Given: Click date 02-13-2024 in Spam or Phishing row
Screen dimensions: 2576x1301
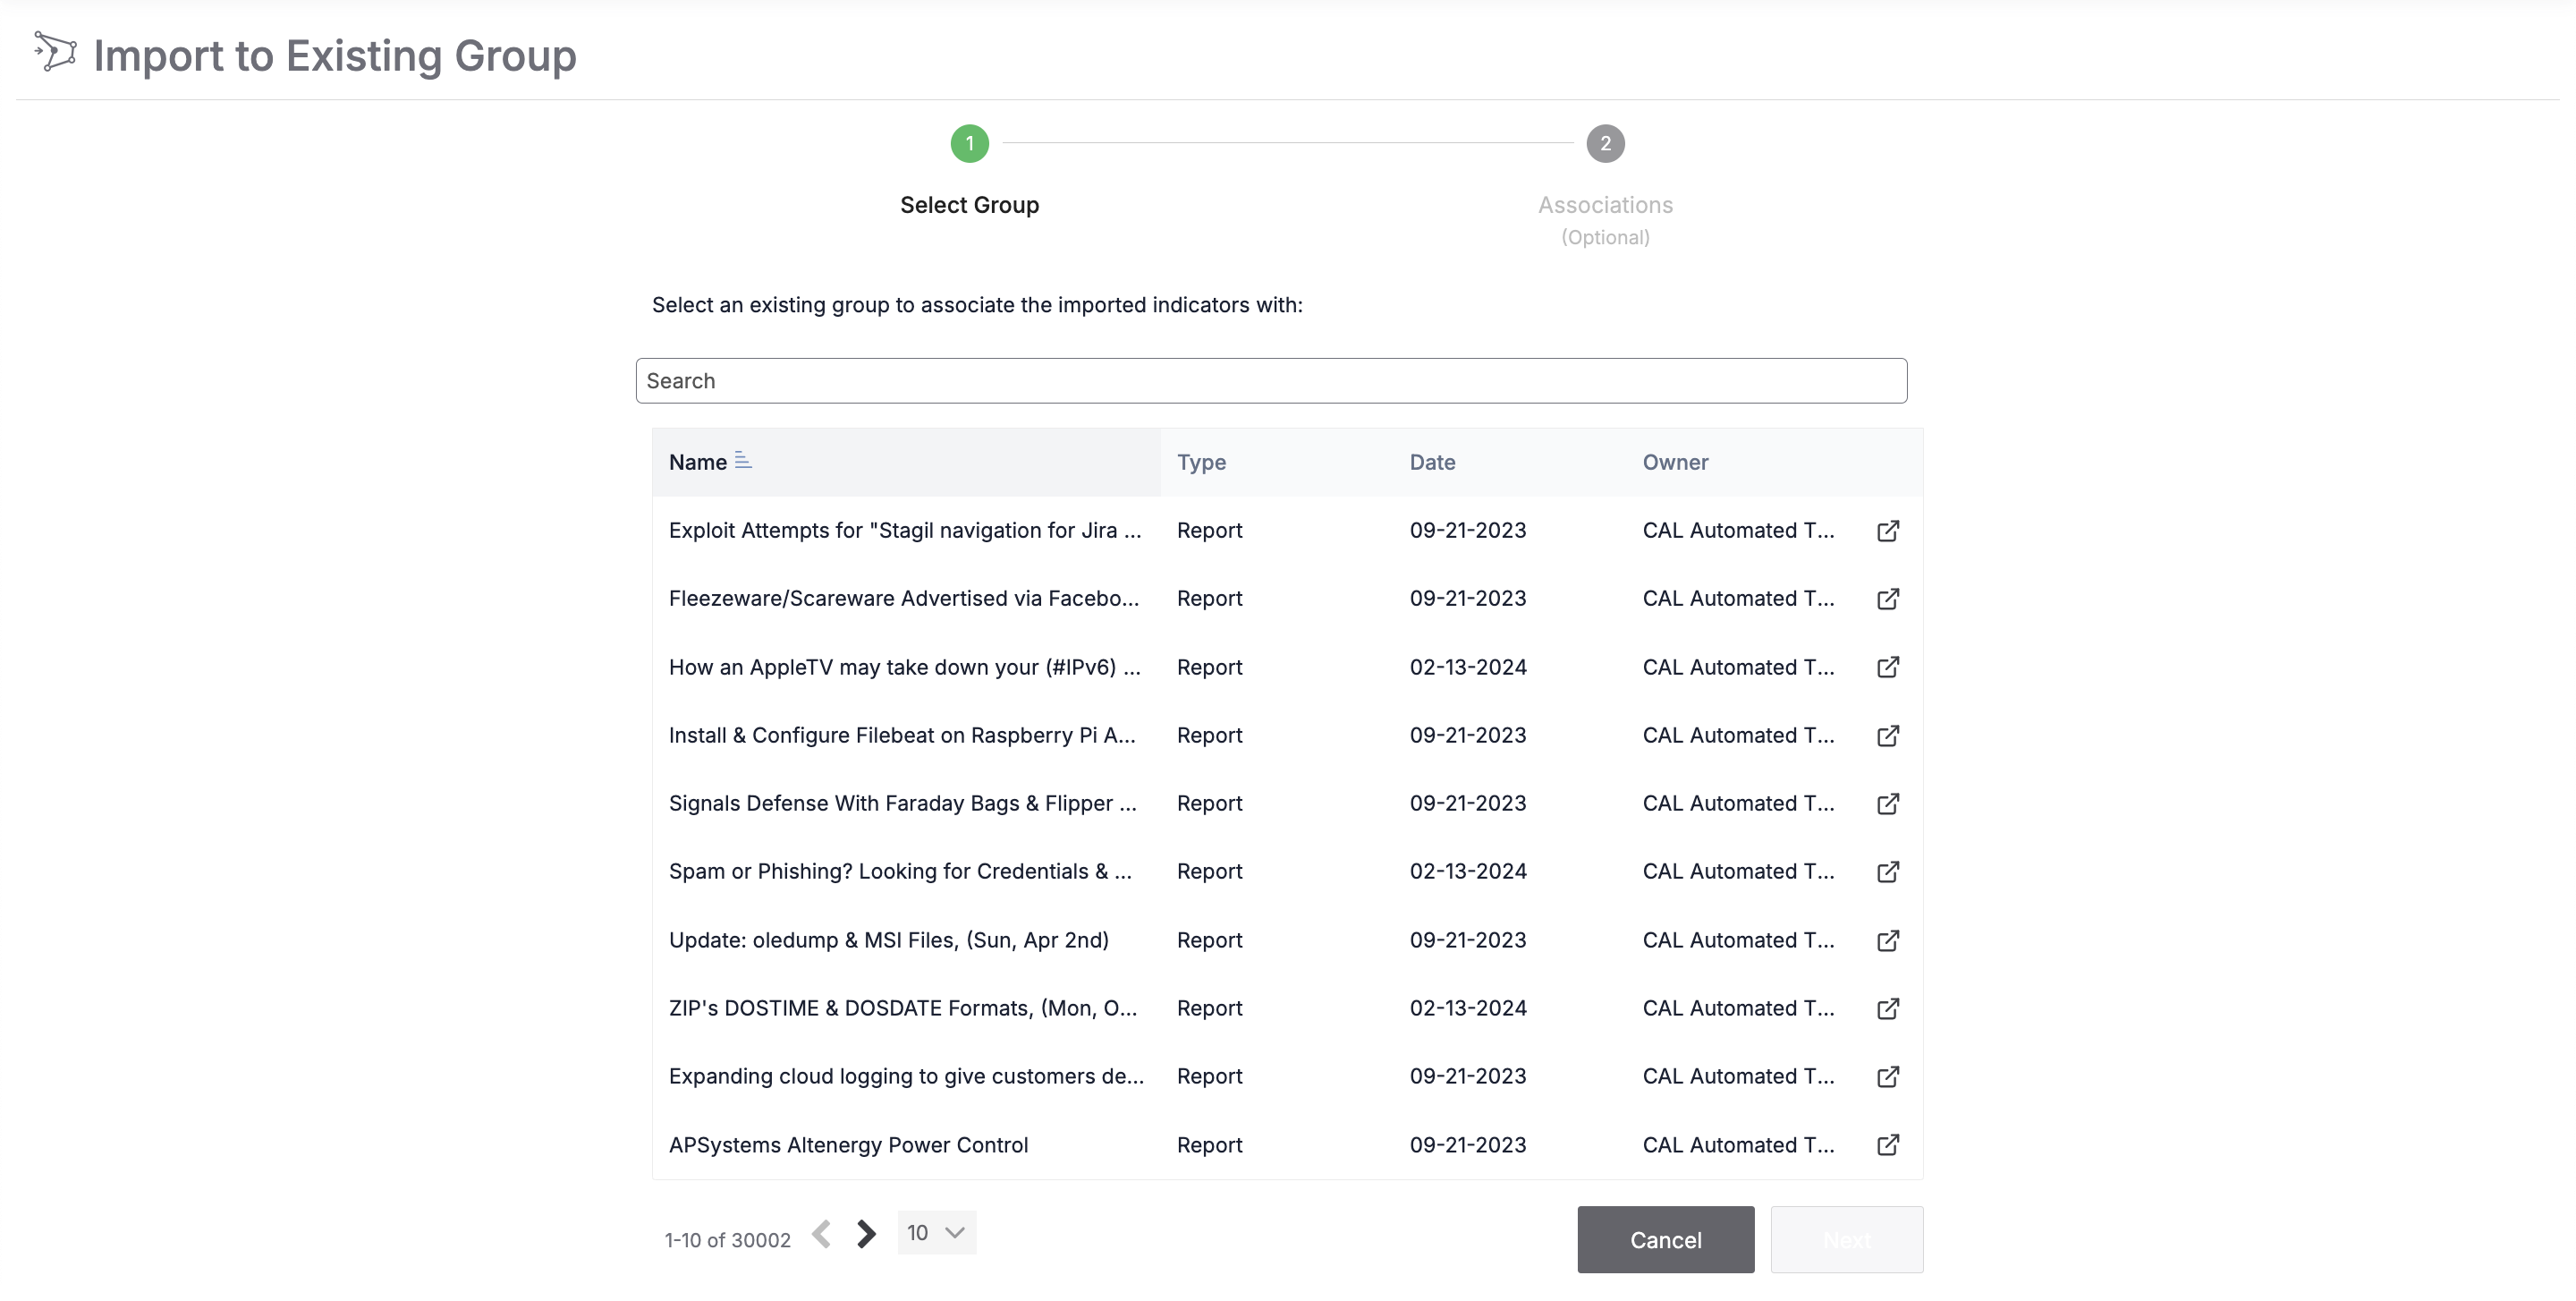Looking at the screenshot, I should 1468,872.
